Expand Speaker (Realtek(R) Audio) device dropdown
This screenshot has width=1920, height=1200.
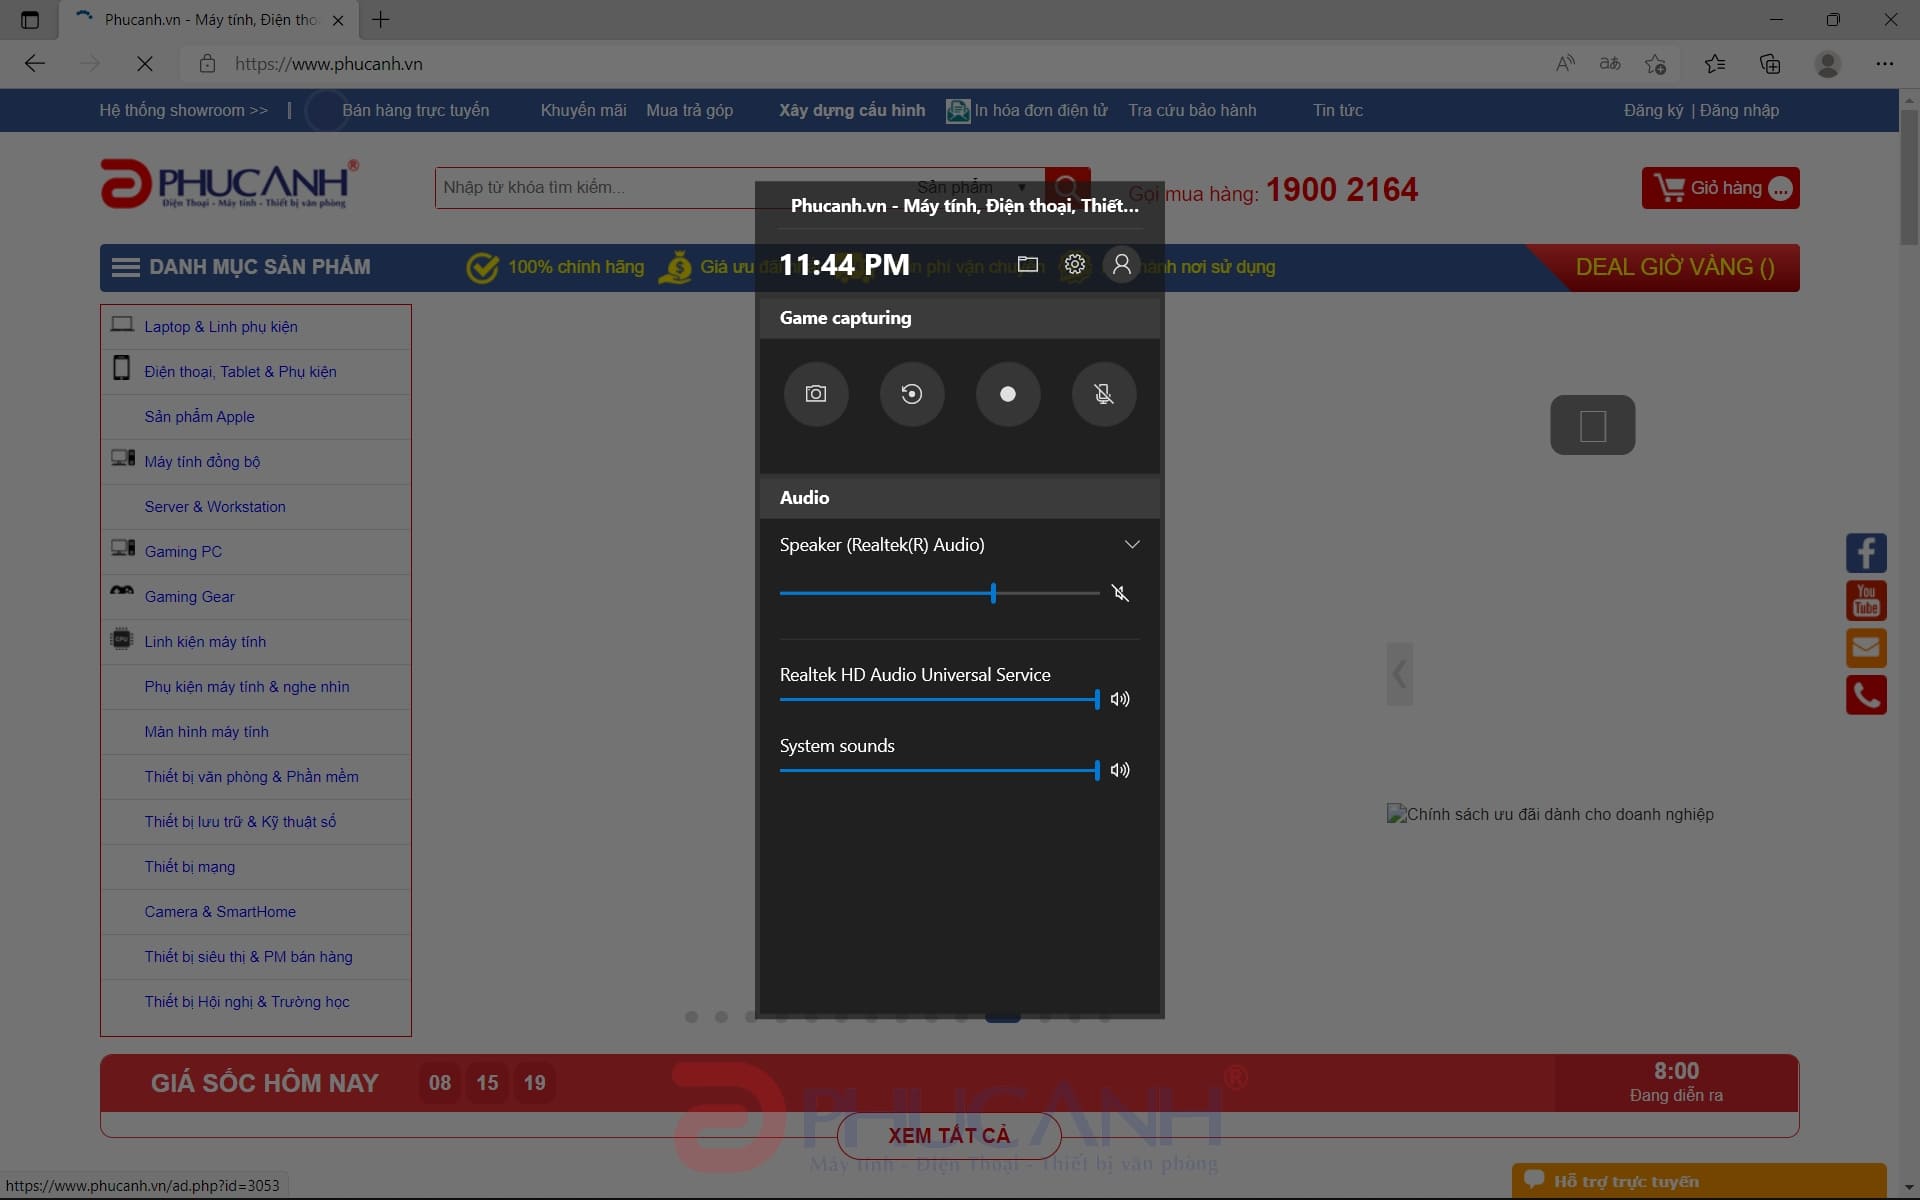(1132, 545)
